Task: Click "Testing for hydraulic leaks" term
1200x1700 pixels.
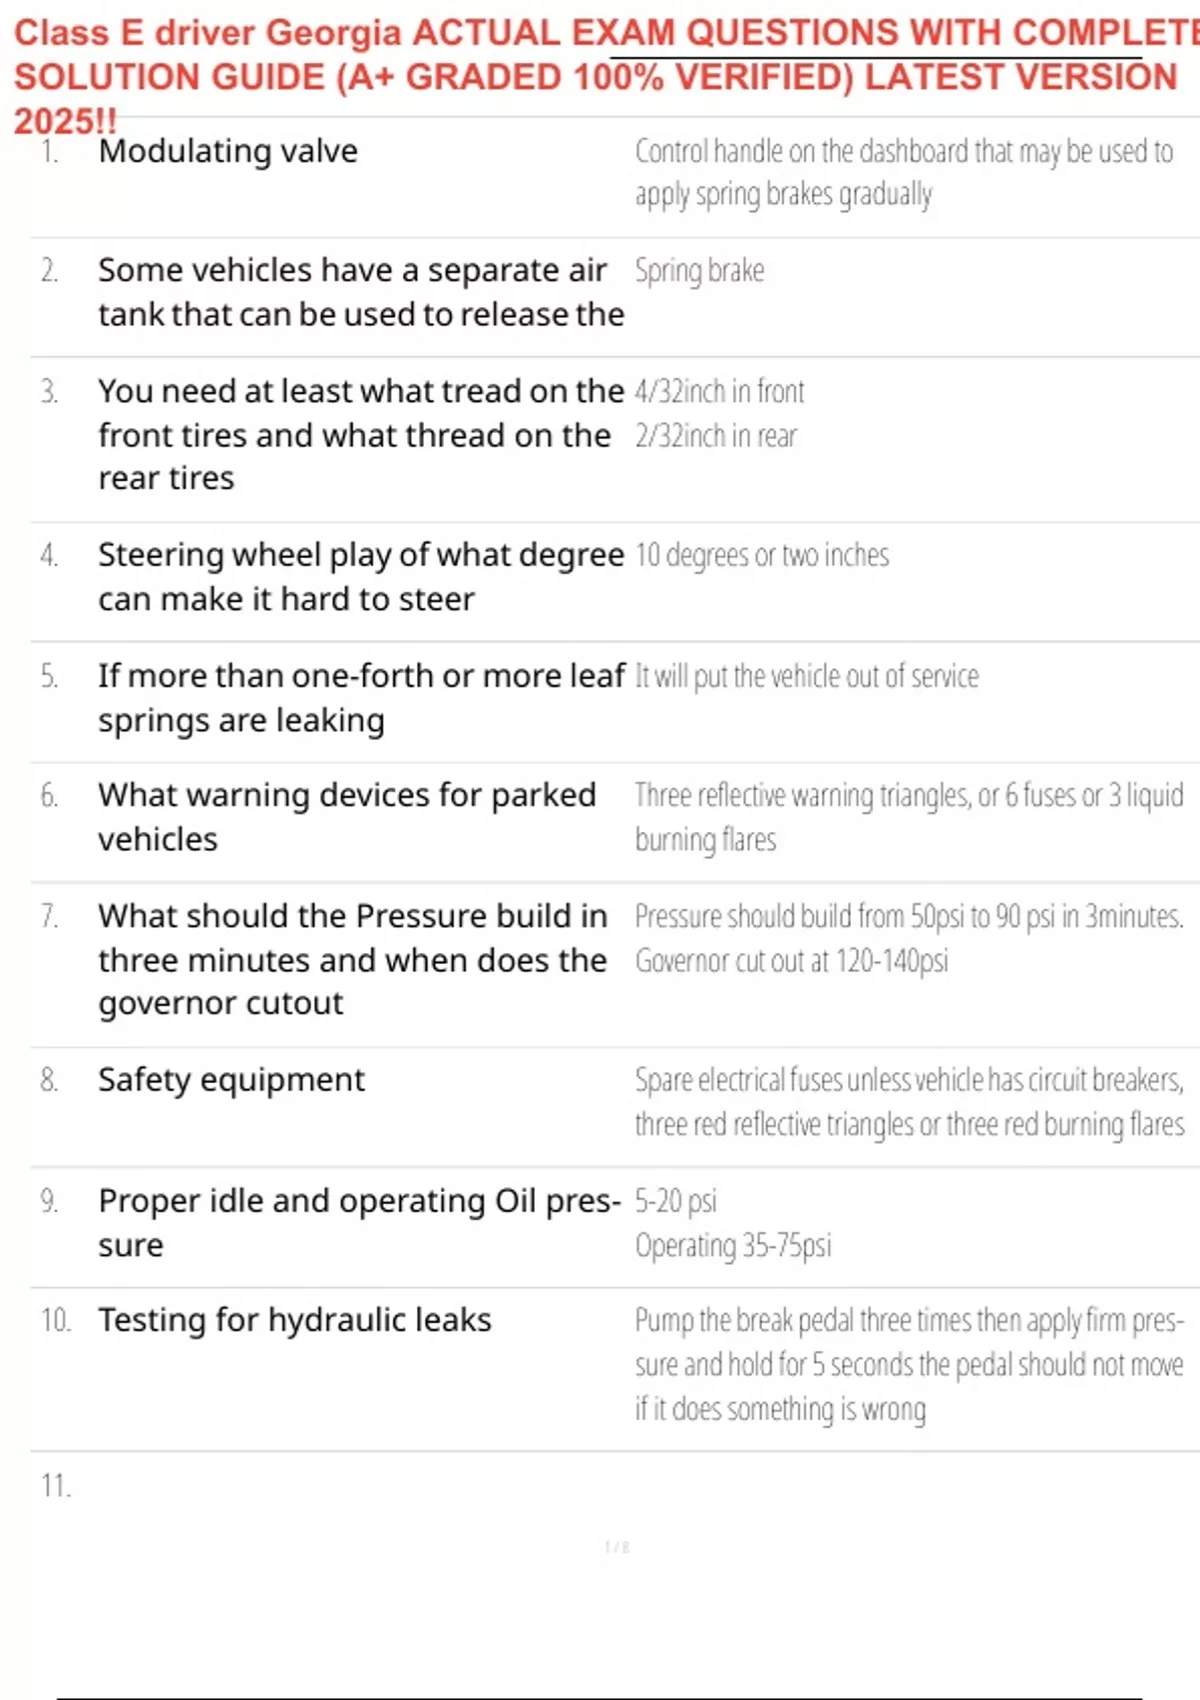Action: point(294,1320)
